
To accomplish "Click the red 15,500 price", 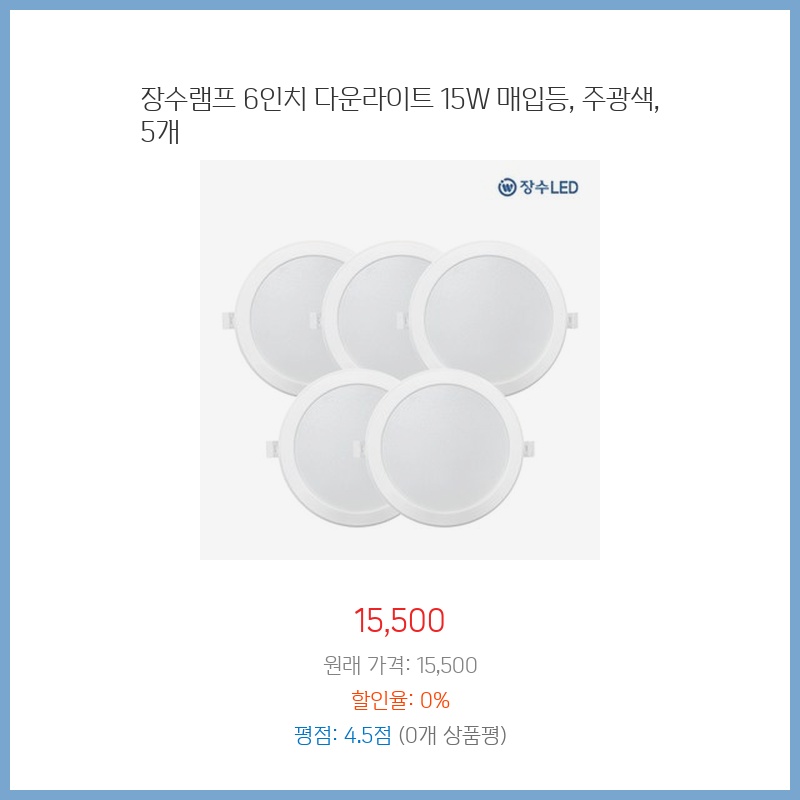I will pos(399,620).
